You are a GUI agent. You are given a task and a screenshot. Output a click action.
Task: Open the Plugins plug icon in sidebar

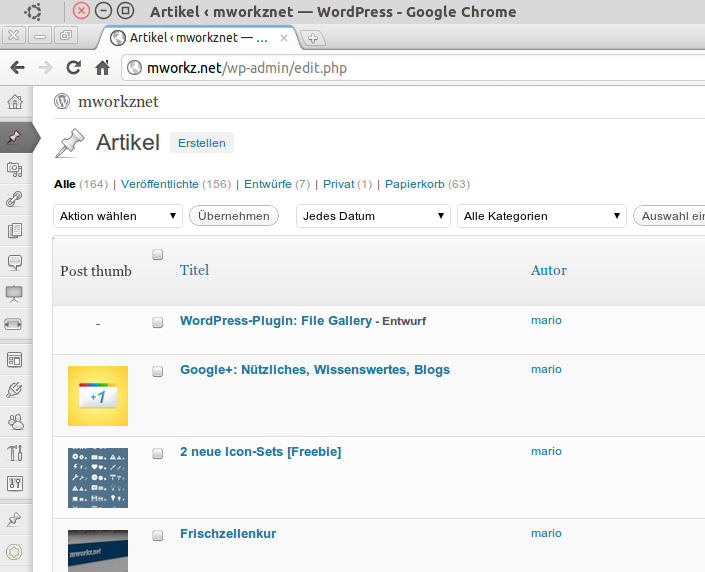coord(15,390)
